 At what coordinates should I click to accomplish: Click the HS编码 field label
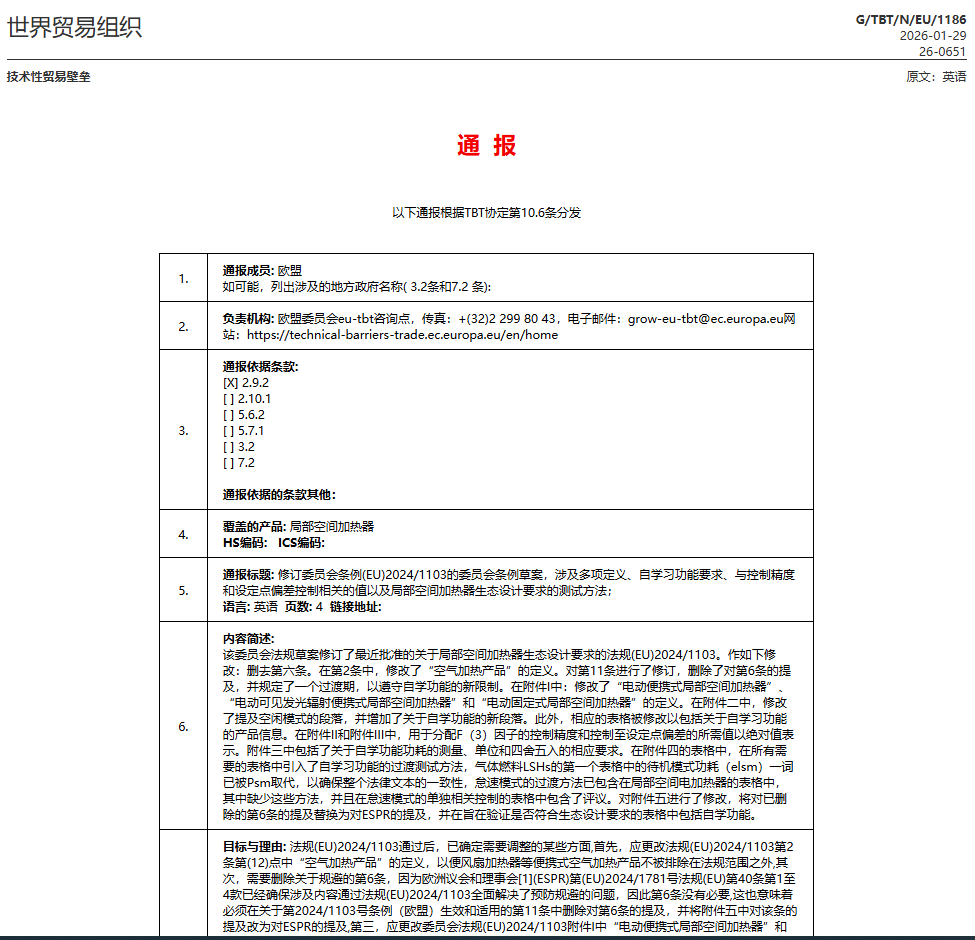[x=244, y=542]
